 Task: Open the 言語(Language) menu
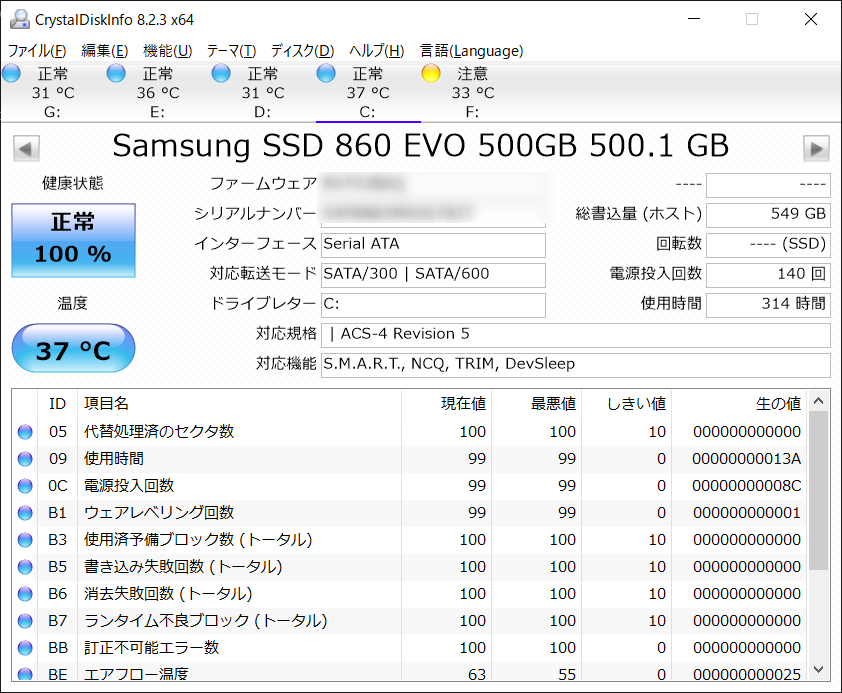[x=471, y=50]
